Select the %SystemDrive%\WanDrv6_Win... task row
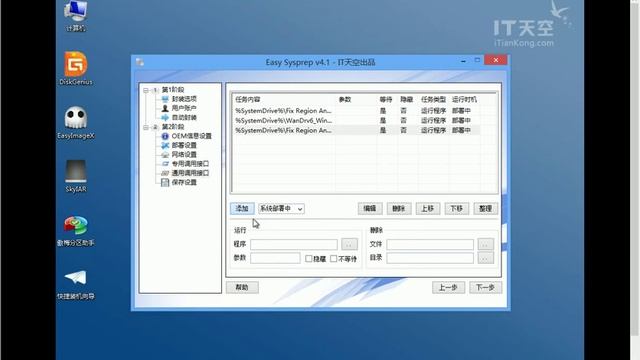This screenshot has width=640, height=360. [x=356, y=120]
